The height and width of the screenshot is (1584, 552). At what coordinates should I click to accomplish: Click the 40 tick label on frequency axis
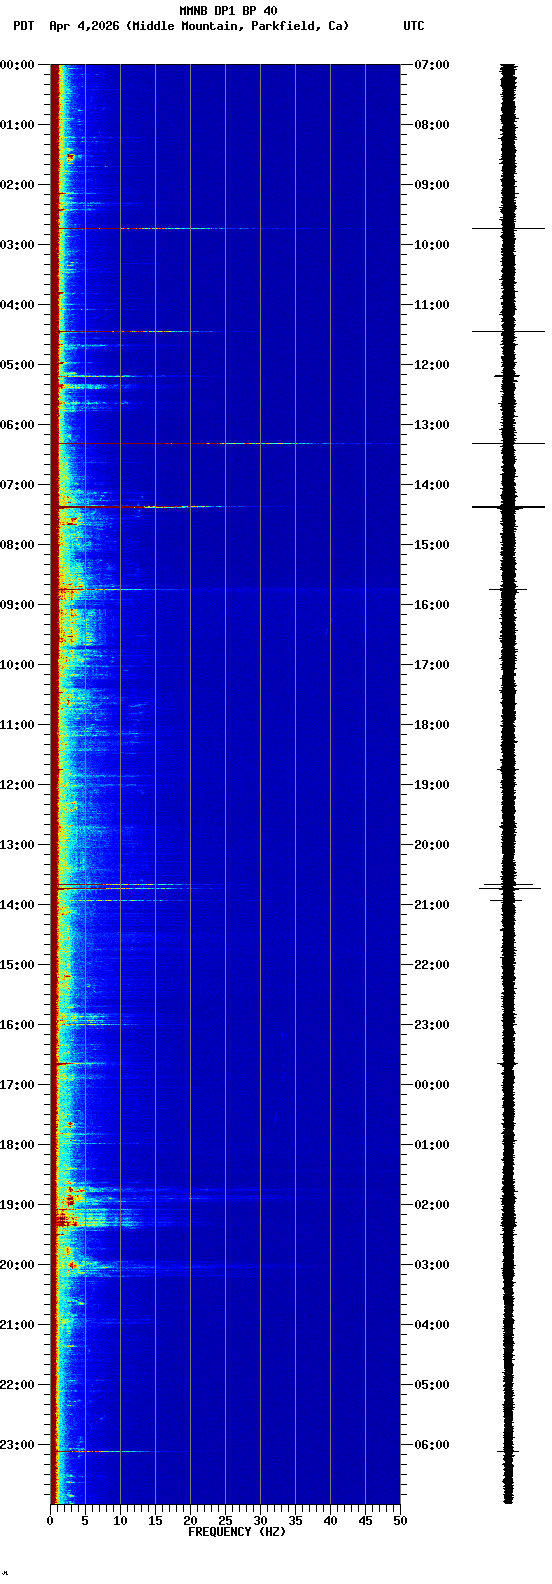pyautogui.click(x=330, y=1521)
